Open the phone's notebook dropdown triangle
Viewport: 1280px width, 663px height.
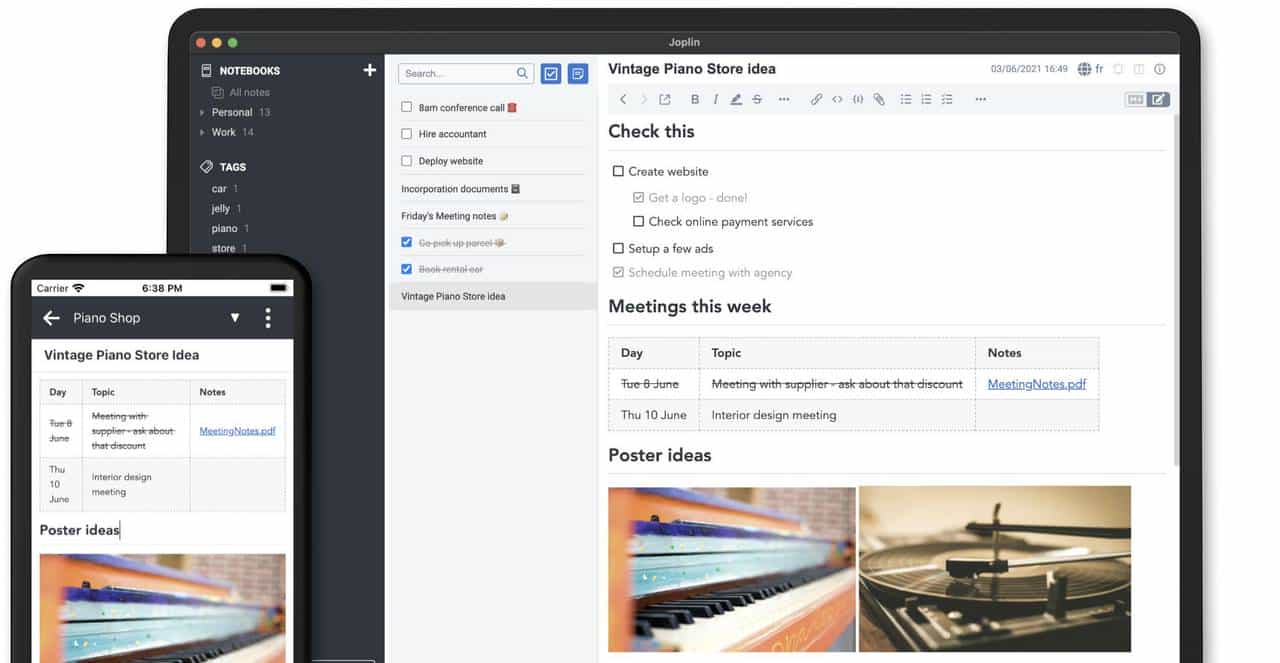[235, 318]
